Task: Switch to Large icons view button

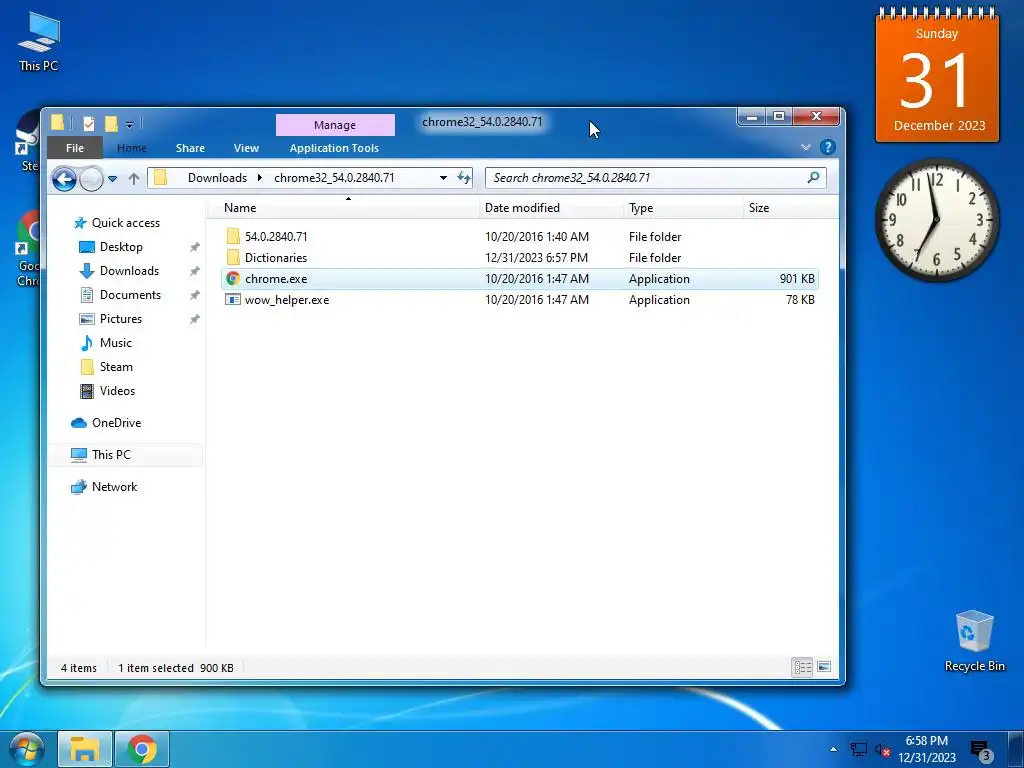Action: pos(824,667)
